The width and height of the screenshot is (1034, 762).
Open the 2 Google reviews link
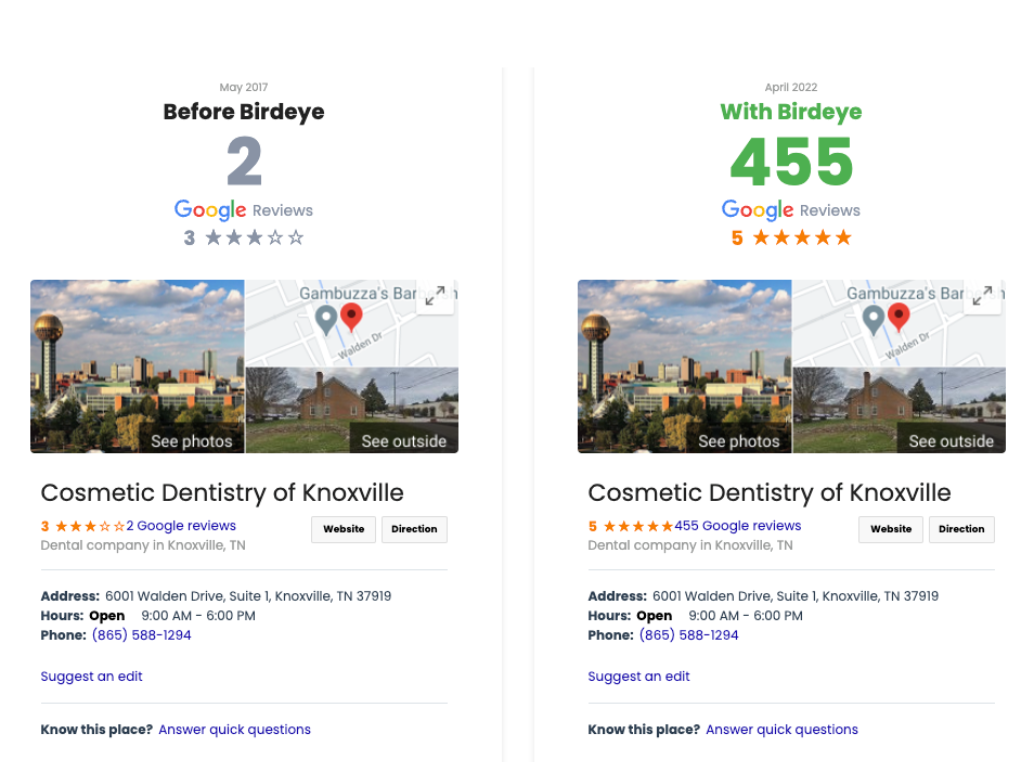coord(181,525)
